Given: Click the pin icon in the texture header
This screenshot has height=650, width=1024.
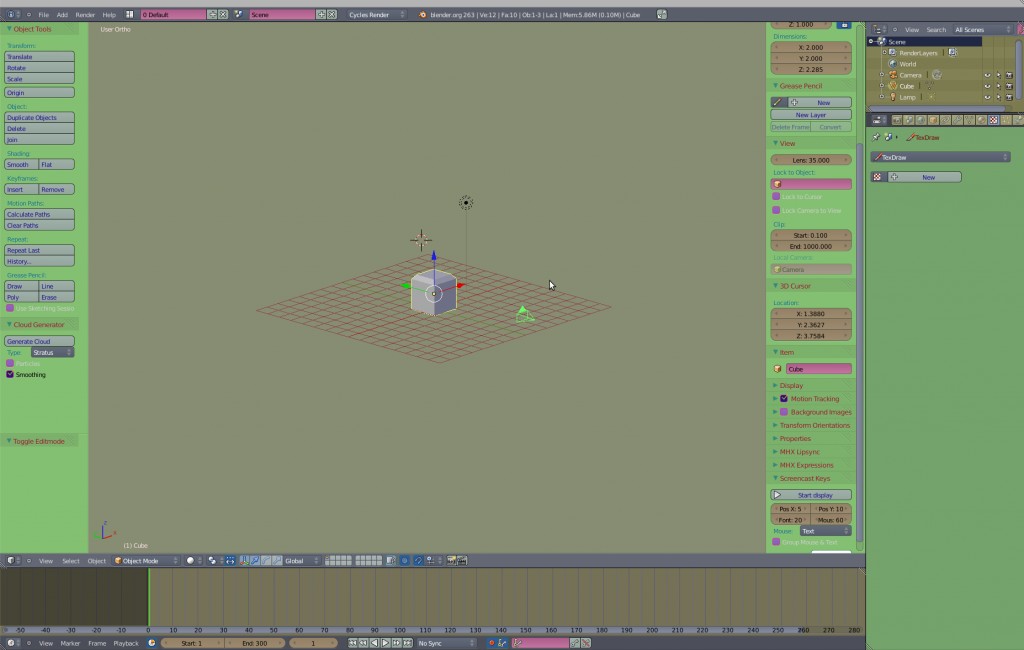Looking at the screenshot, I should point(875,137).
